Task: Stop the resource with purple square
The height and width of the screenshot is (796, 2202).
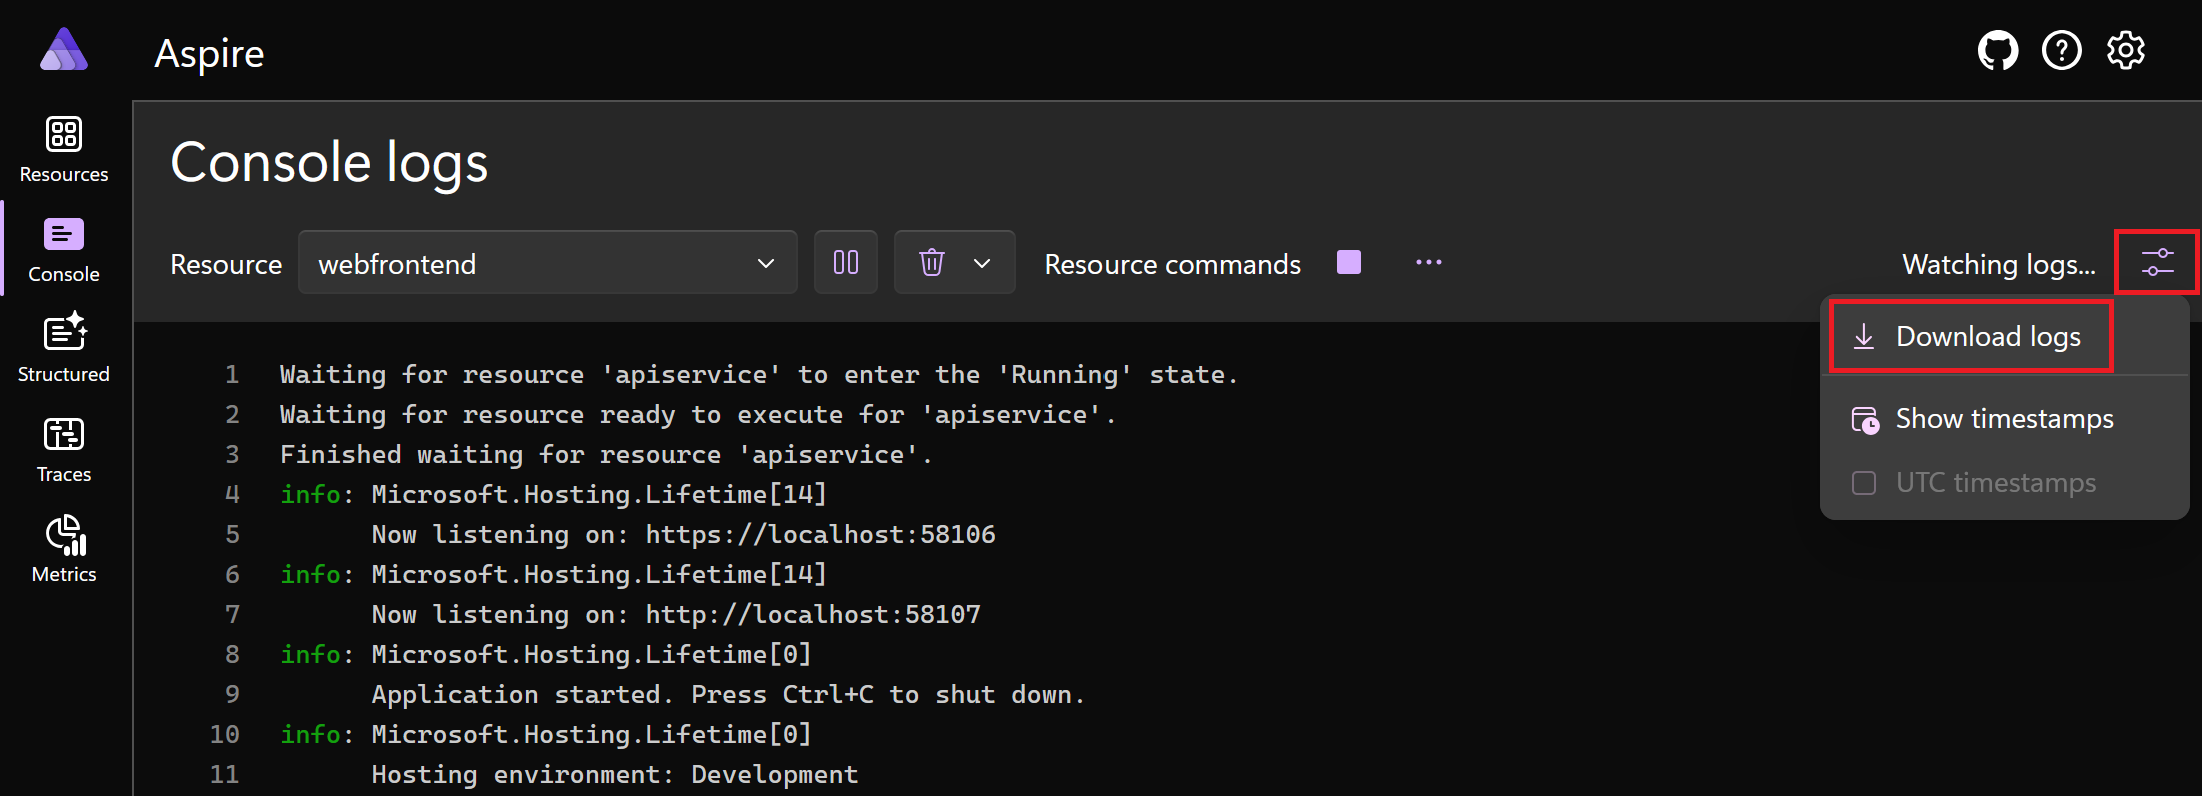Action: point(1349,262)
